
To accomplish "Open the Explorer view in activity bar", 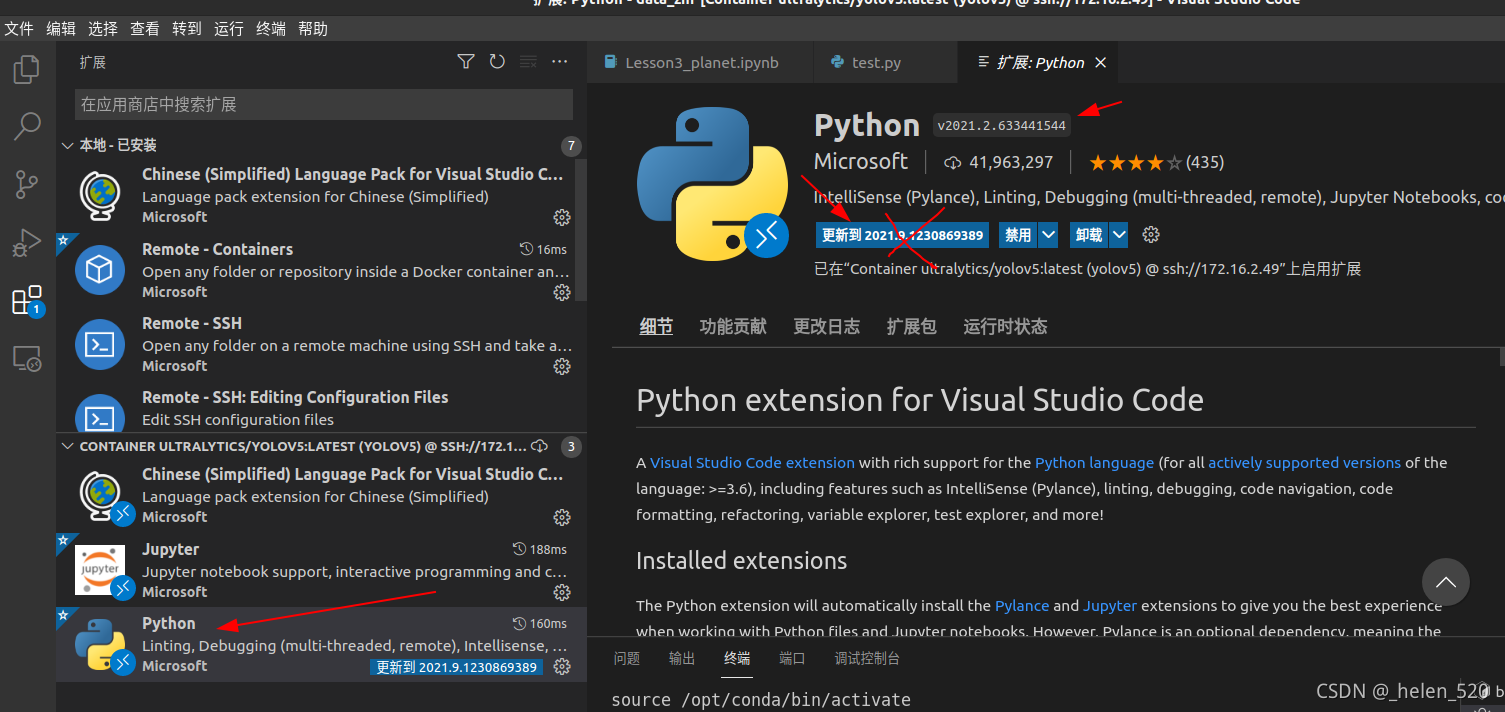I will (26, 70).
